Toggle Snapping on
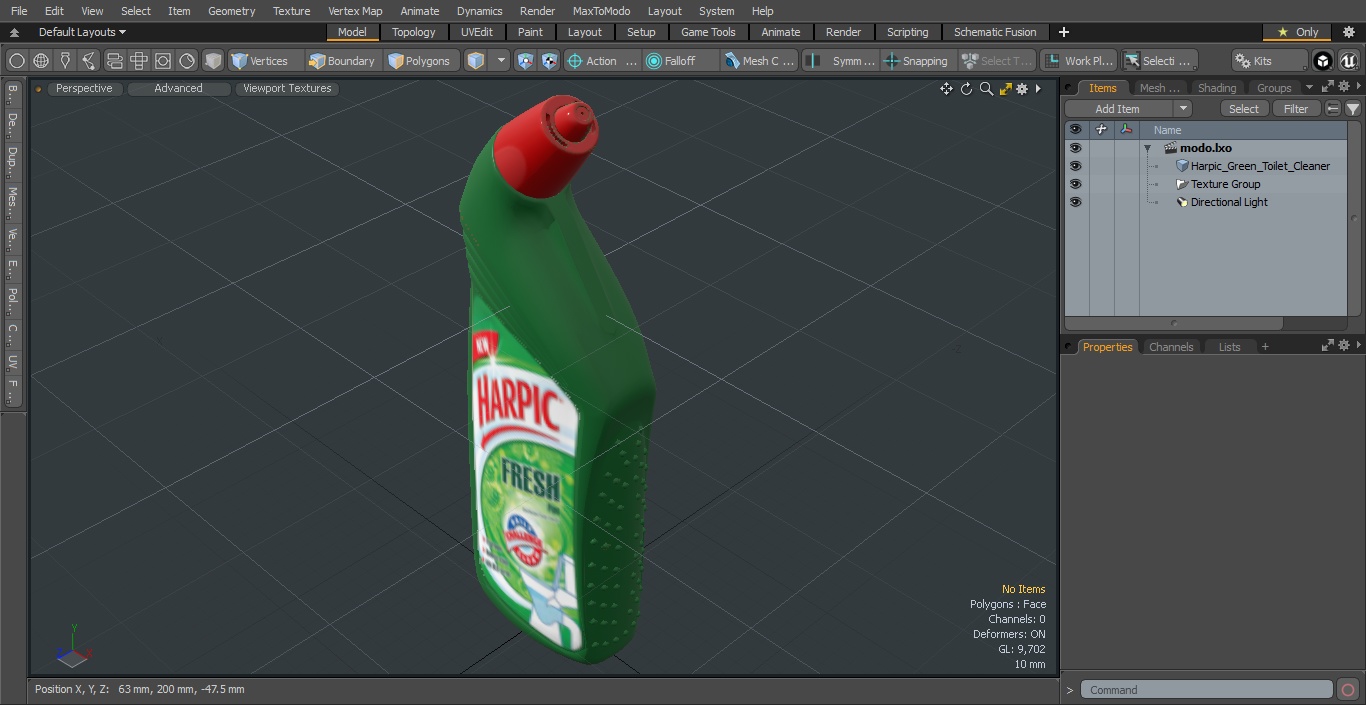Screen dimensions: 1366x705 tap(916, 61)
